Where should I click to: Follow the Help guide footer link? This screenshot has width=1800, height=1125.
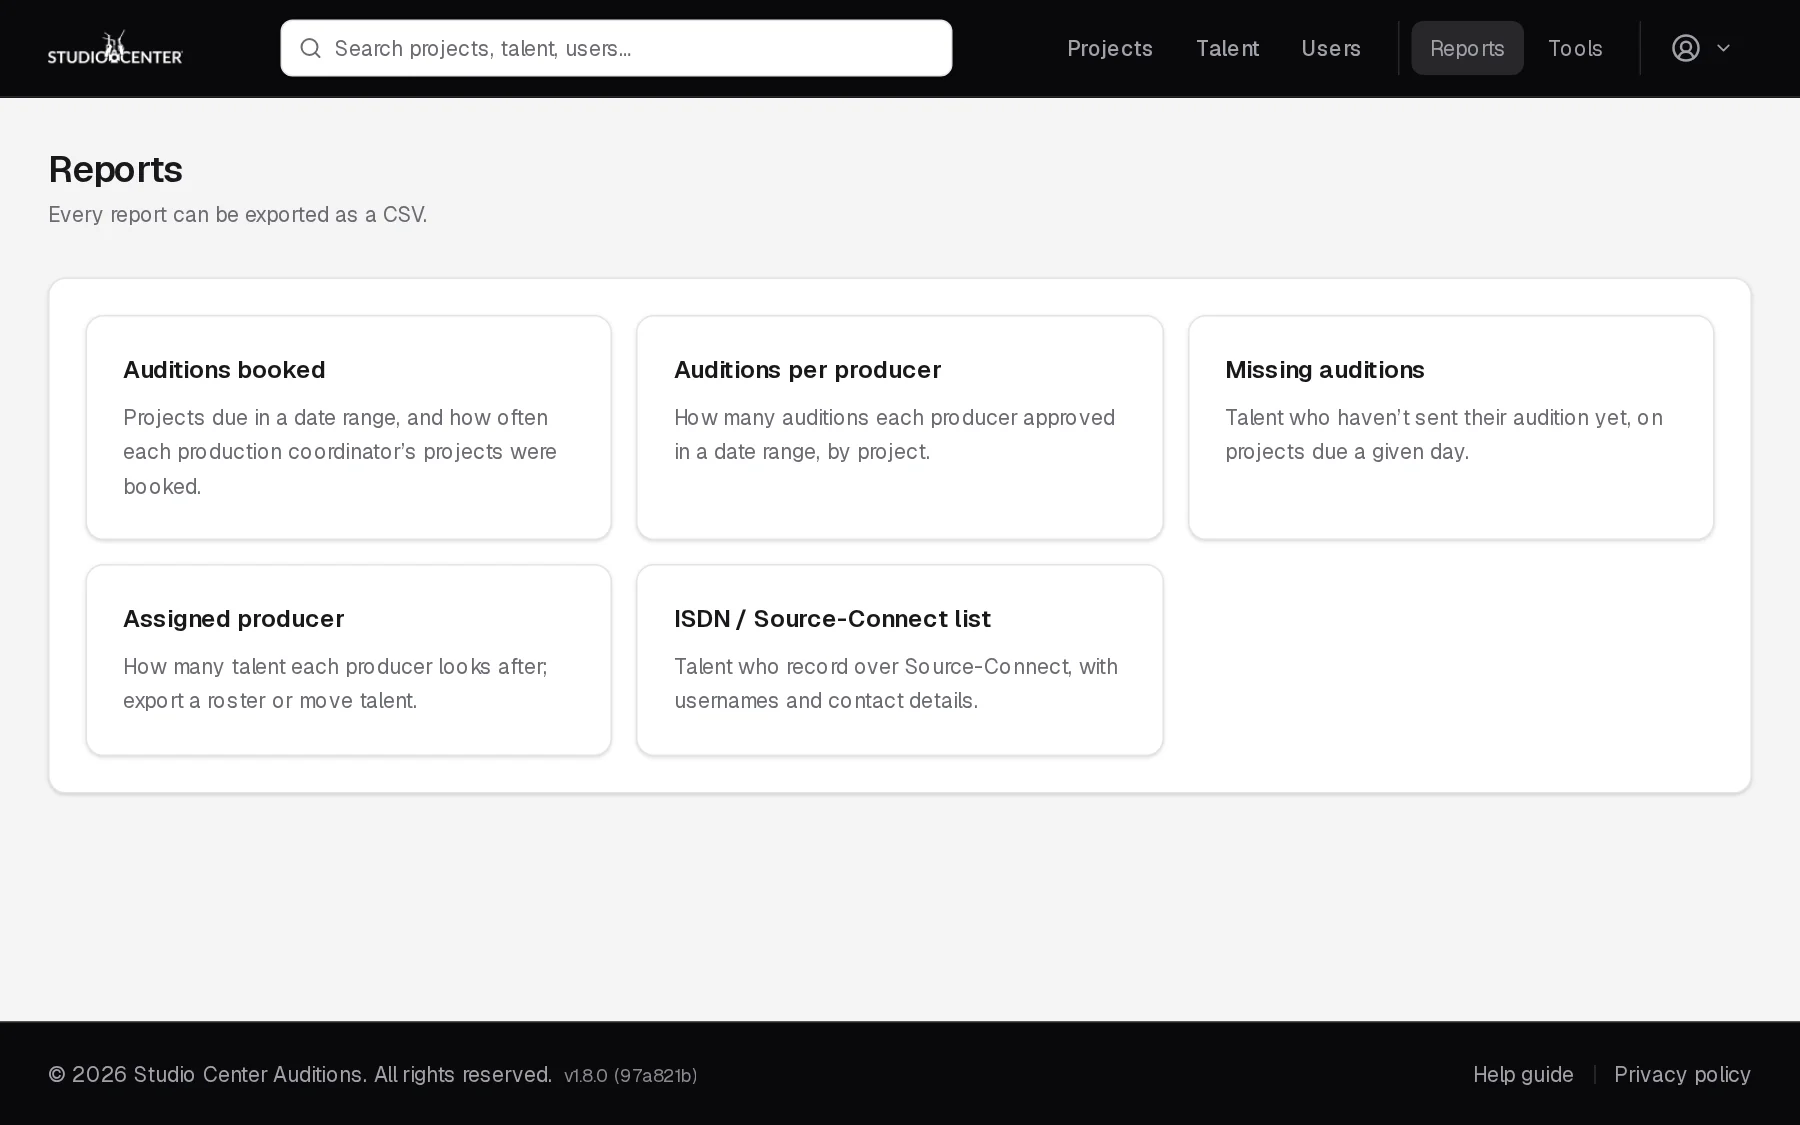1523,1074
